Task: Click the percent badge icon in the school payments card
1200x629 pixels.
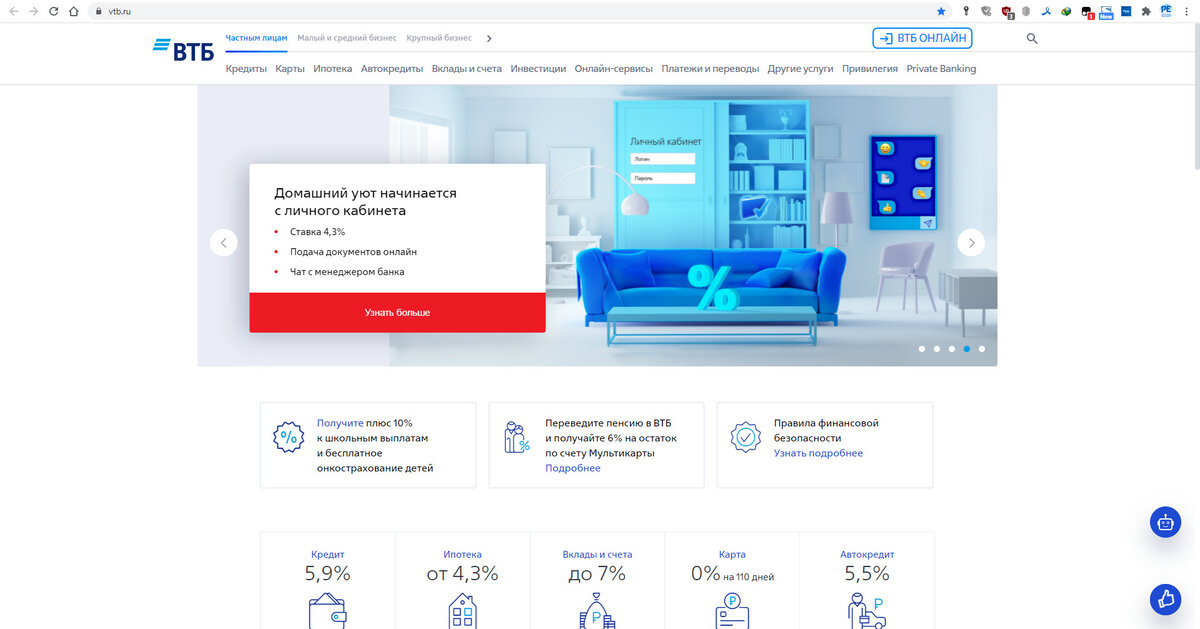Action: [x=289, y=437]
